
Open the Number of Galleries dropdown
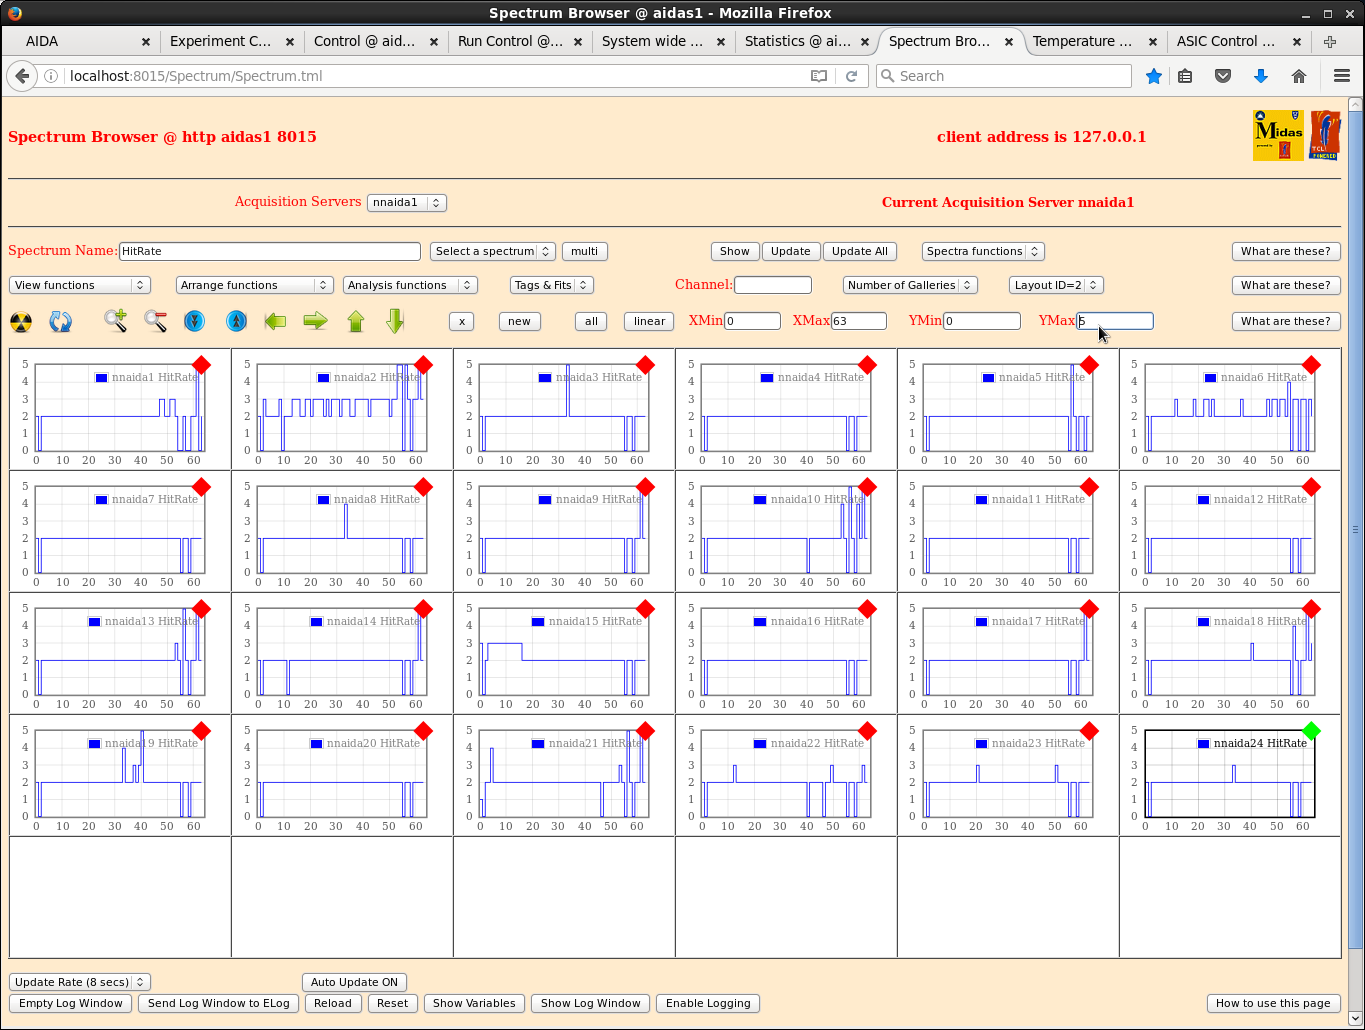coord(910,285)
